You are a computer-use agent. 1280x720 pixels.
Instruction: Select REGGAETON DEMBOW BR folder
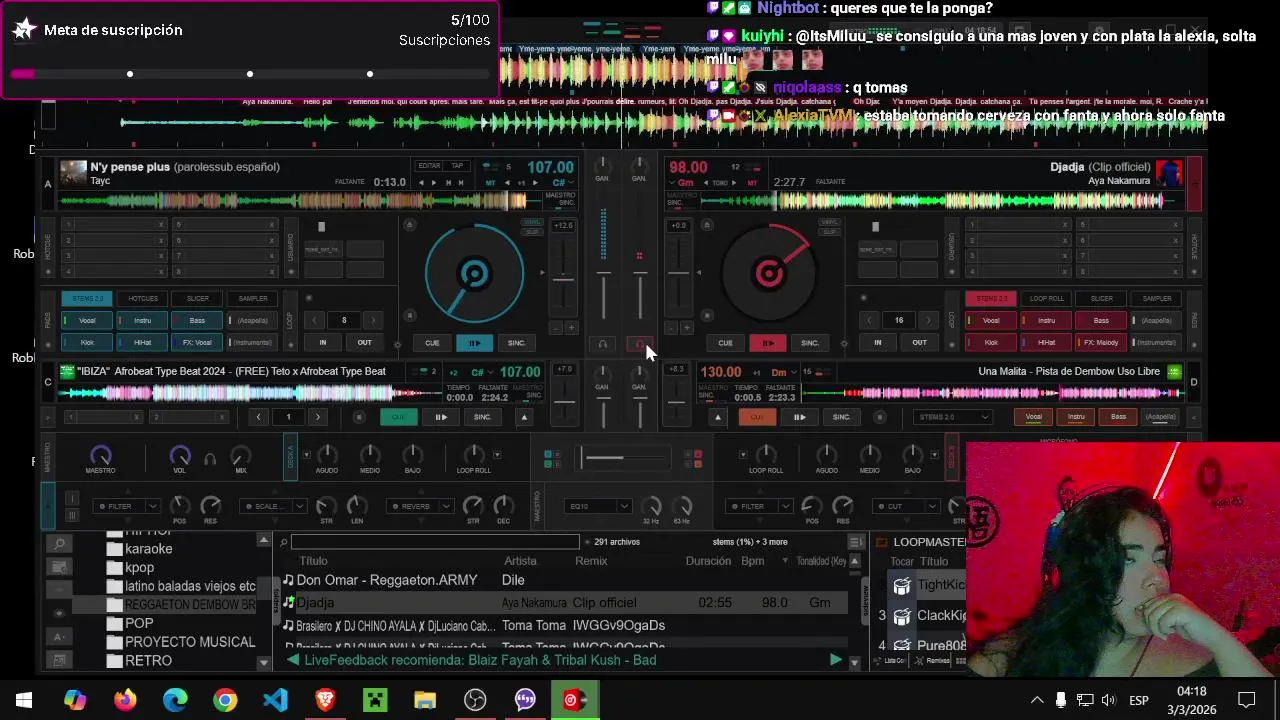[x=180, y=605]
